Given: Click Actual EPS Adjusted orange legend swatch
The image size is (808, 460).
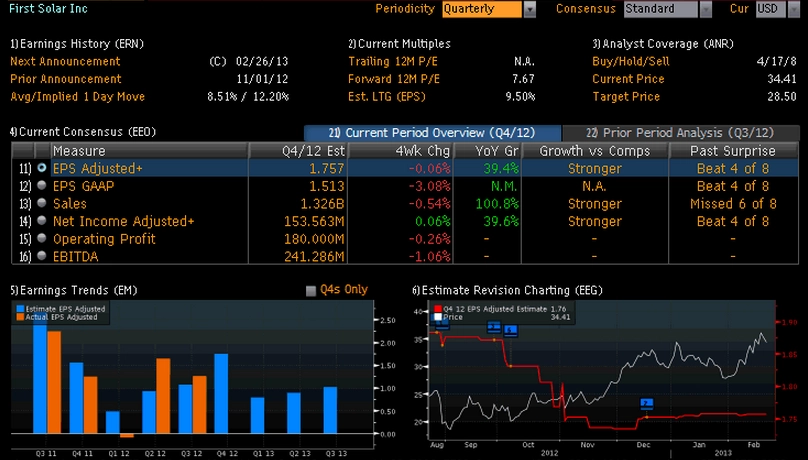Looking at the screenshot, I should [20, 317].
